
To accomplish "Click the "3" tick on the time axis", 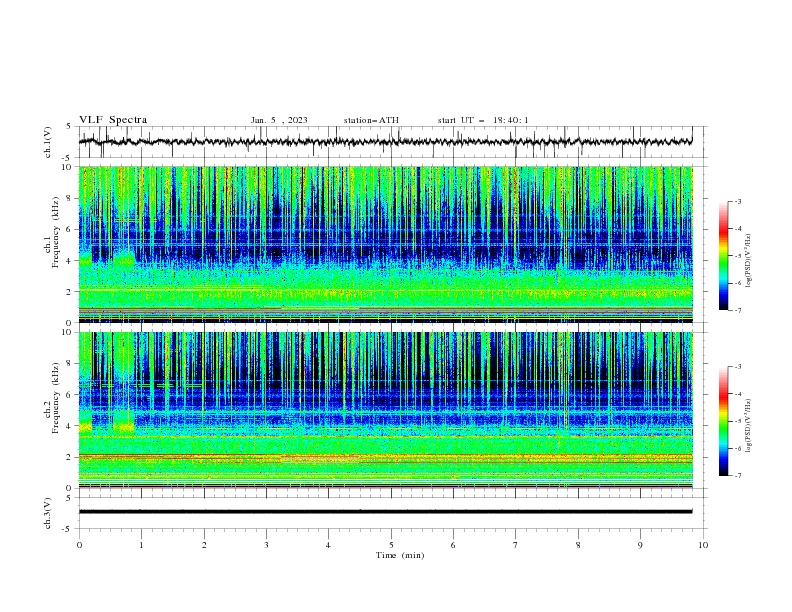I will pyautogui.click(x=266, y=545).
